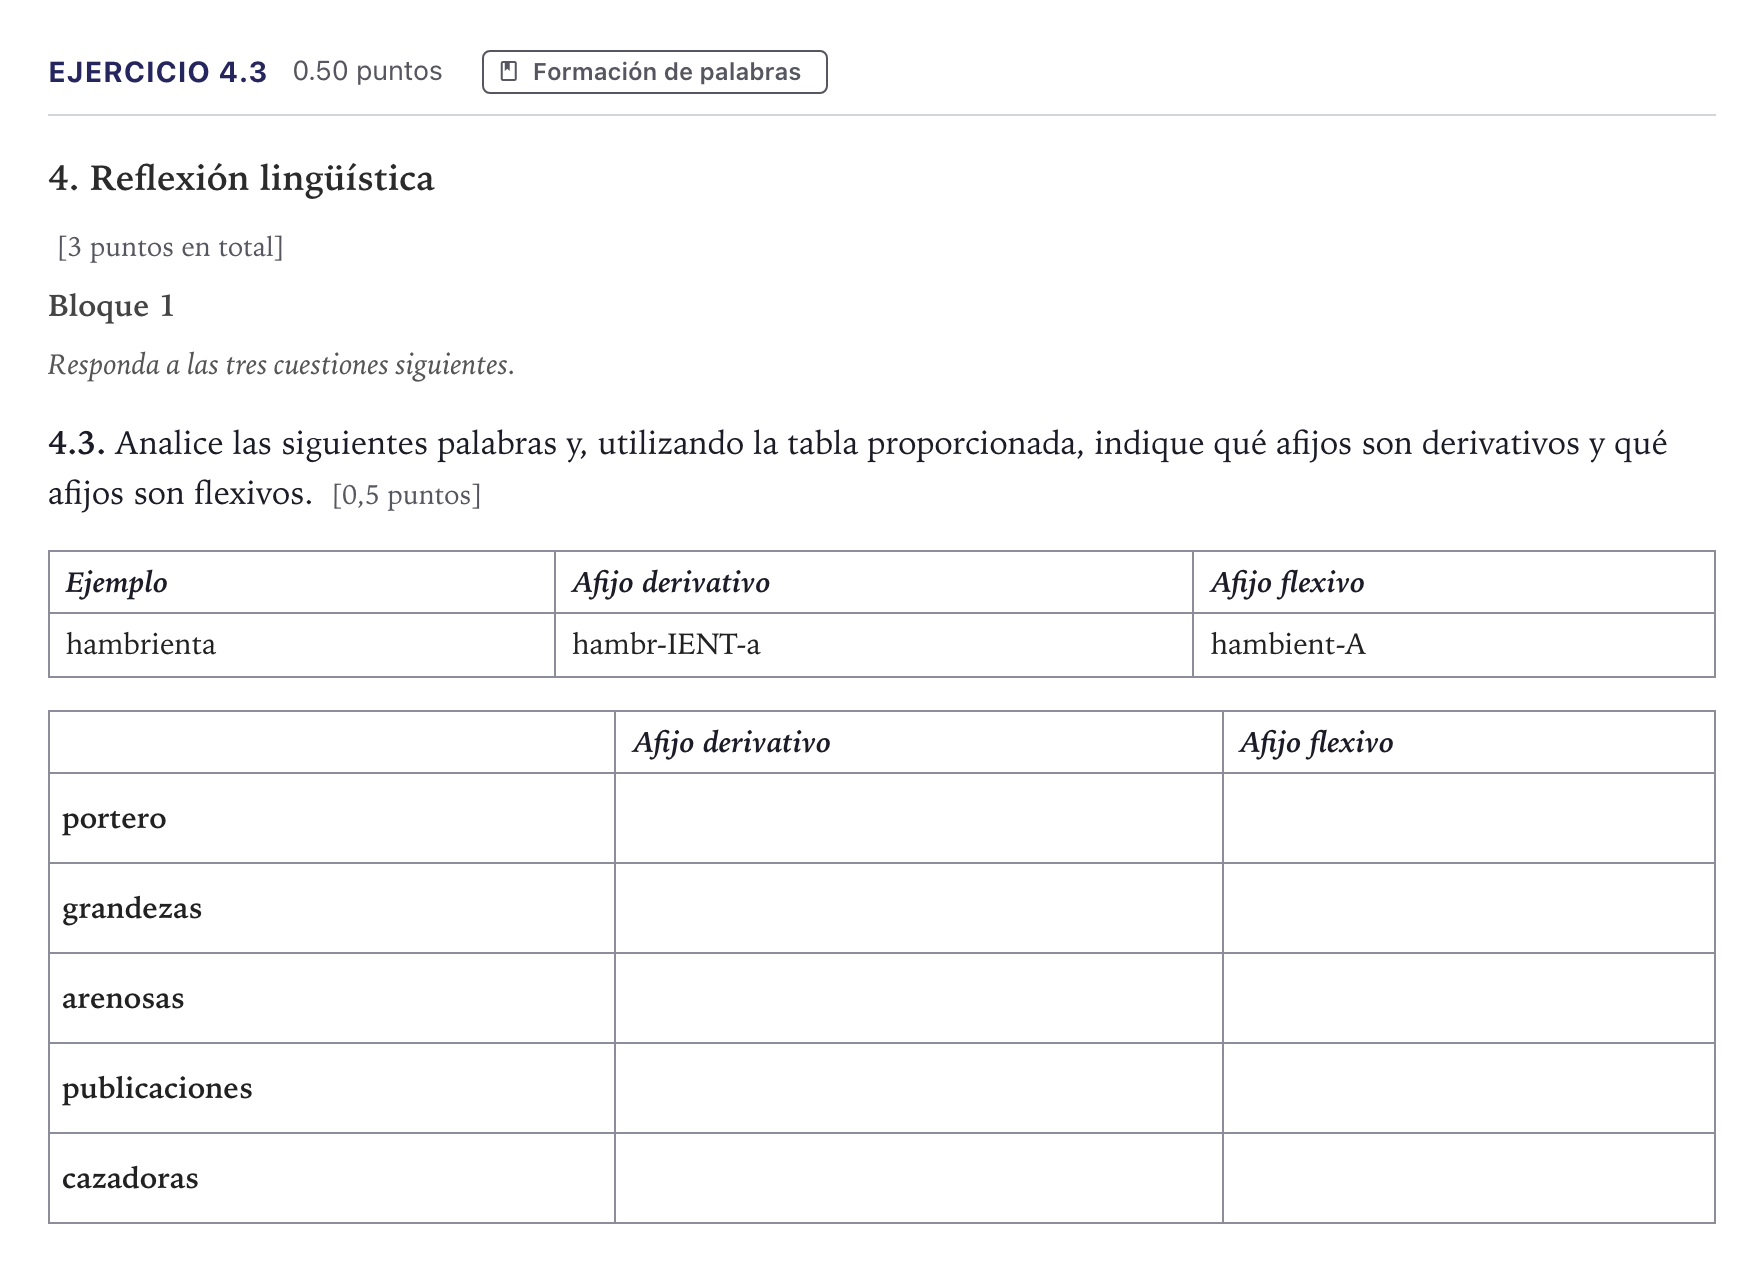Click the word grandezas in the table

(132, 909)
